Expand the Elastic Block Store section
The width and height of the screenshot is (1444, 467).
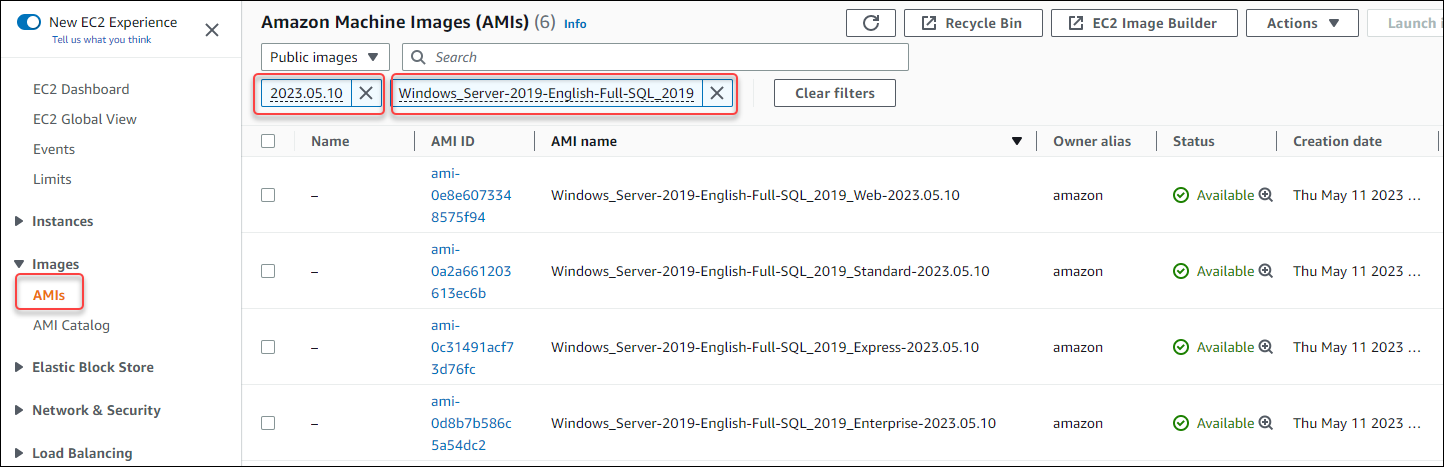pyautogui.click(x=92, y=367)
